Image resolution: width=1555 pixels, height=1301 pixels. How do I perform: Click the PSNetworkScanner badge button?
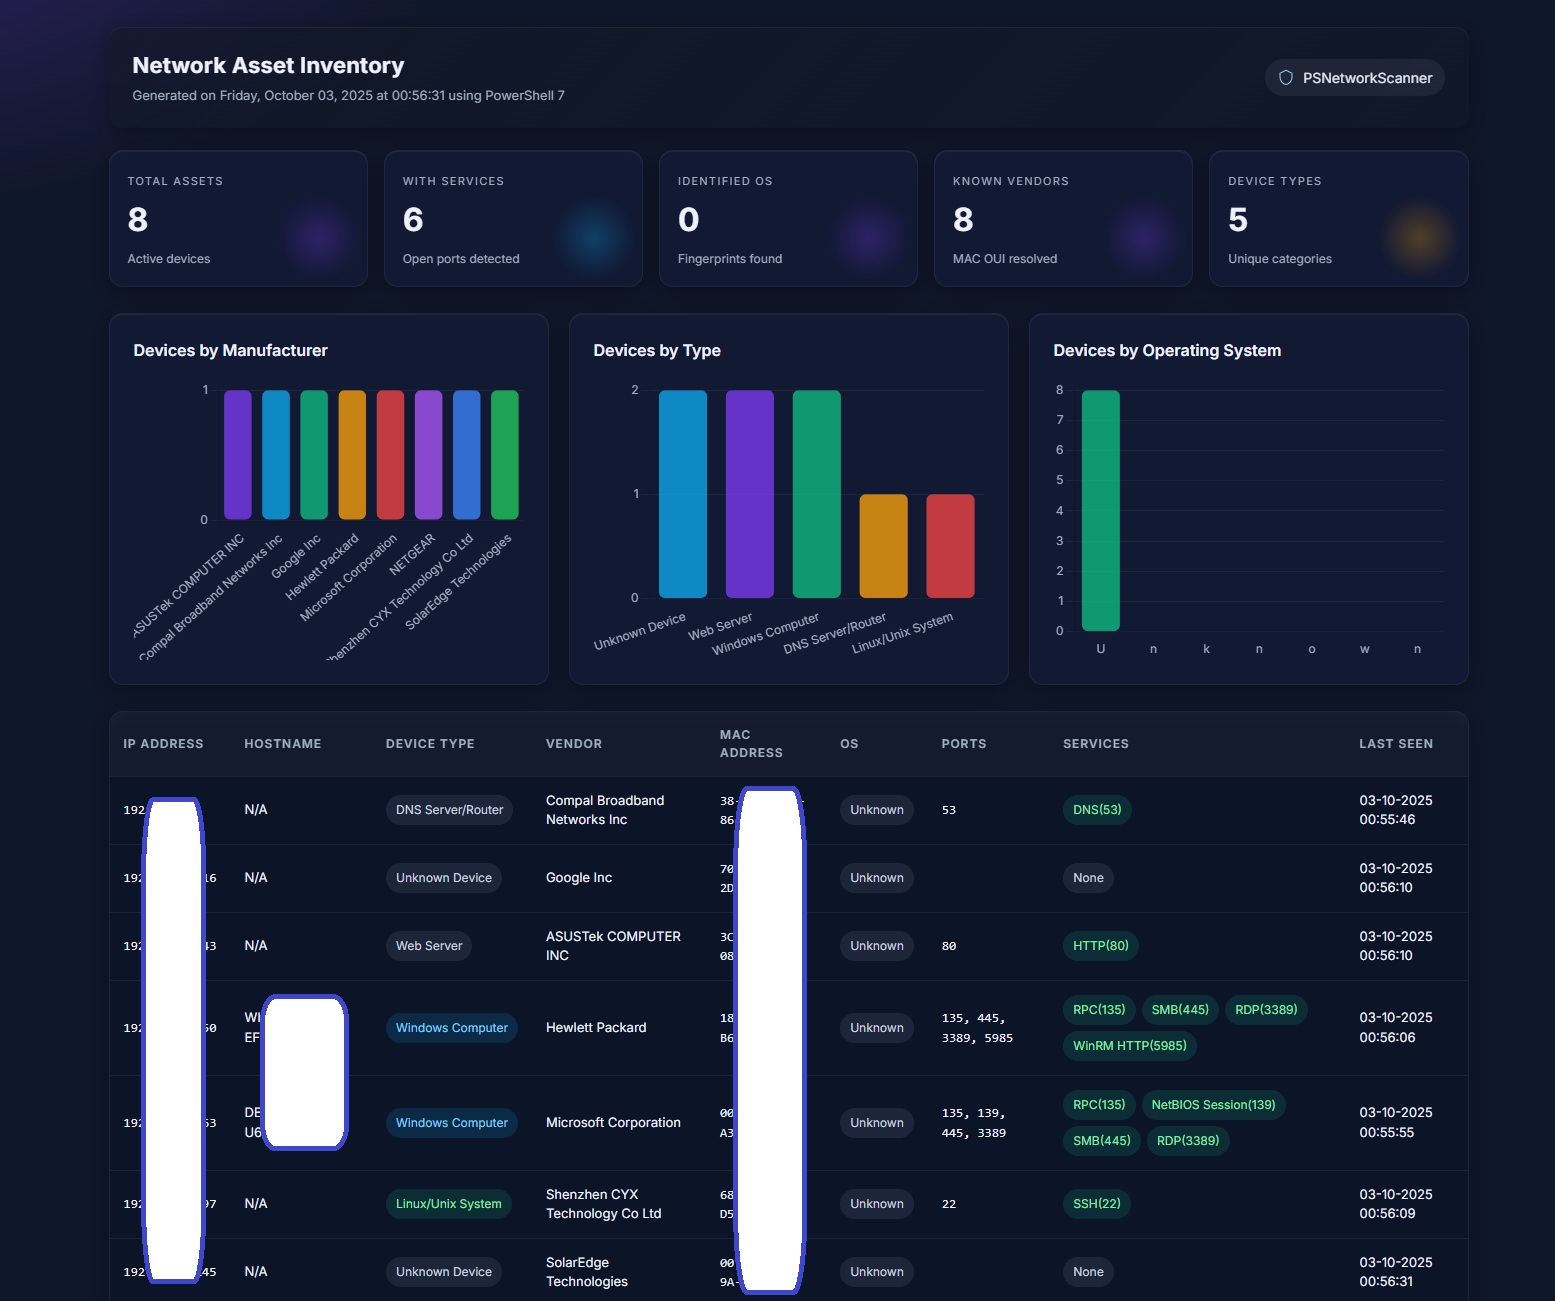point(1355,78)
